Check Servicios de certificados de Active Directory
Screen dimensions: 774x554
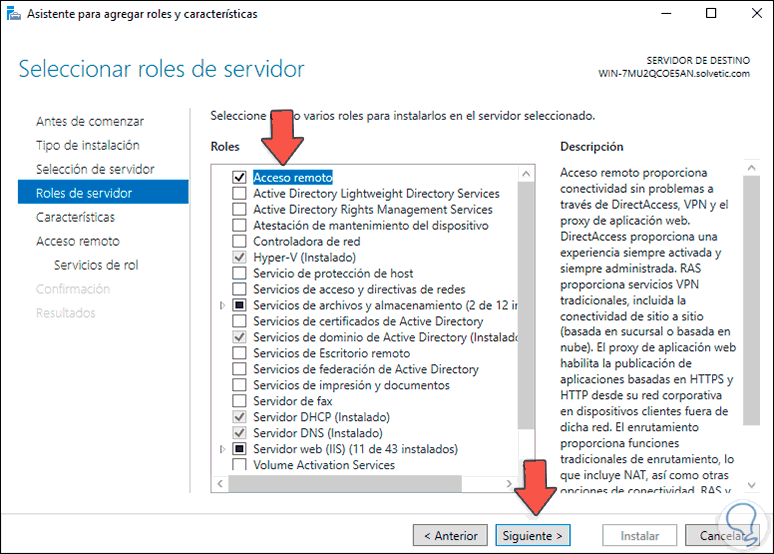239,321
